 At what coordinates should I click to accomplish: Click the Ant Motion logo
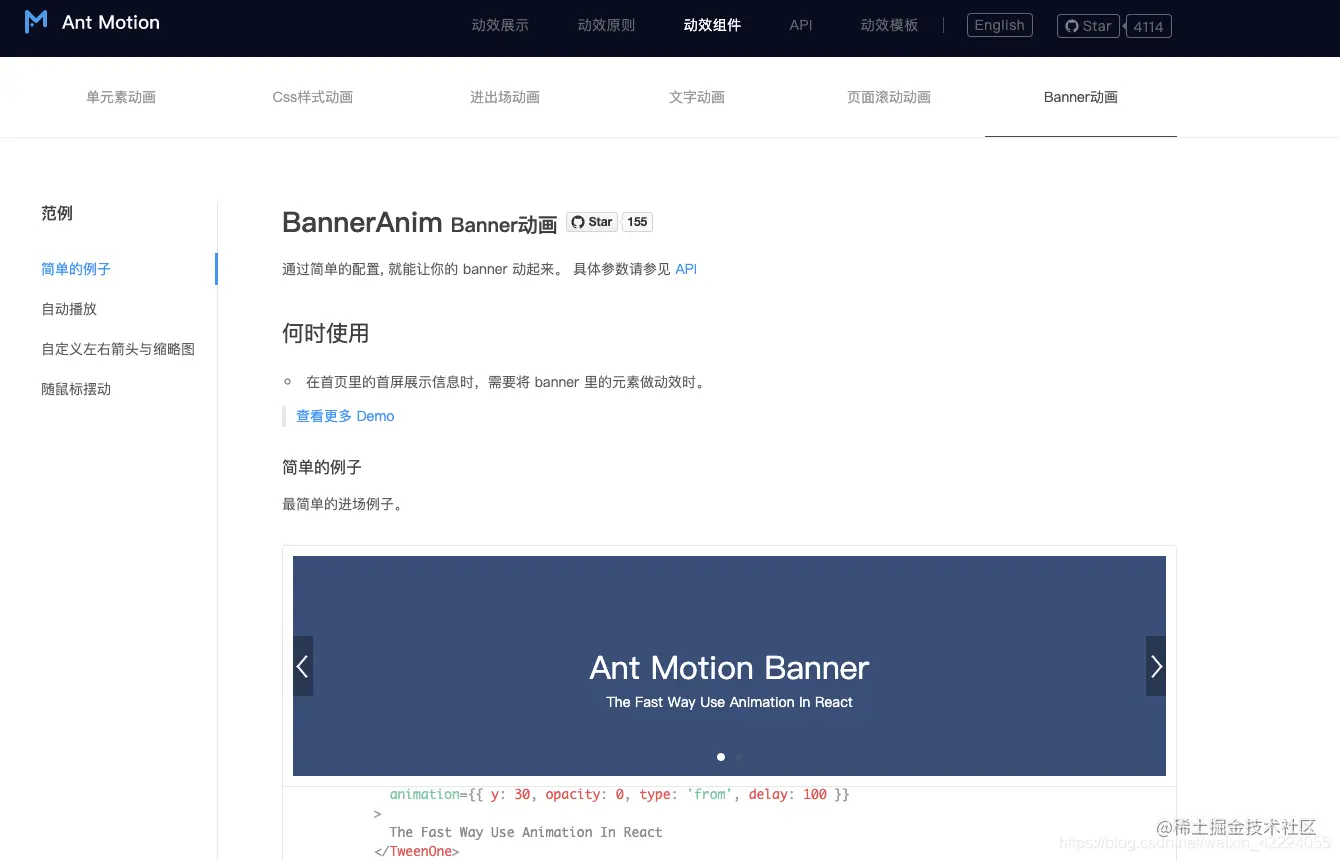92,22
